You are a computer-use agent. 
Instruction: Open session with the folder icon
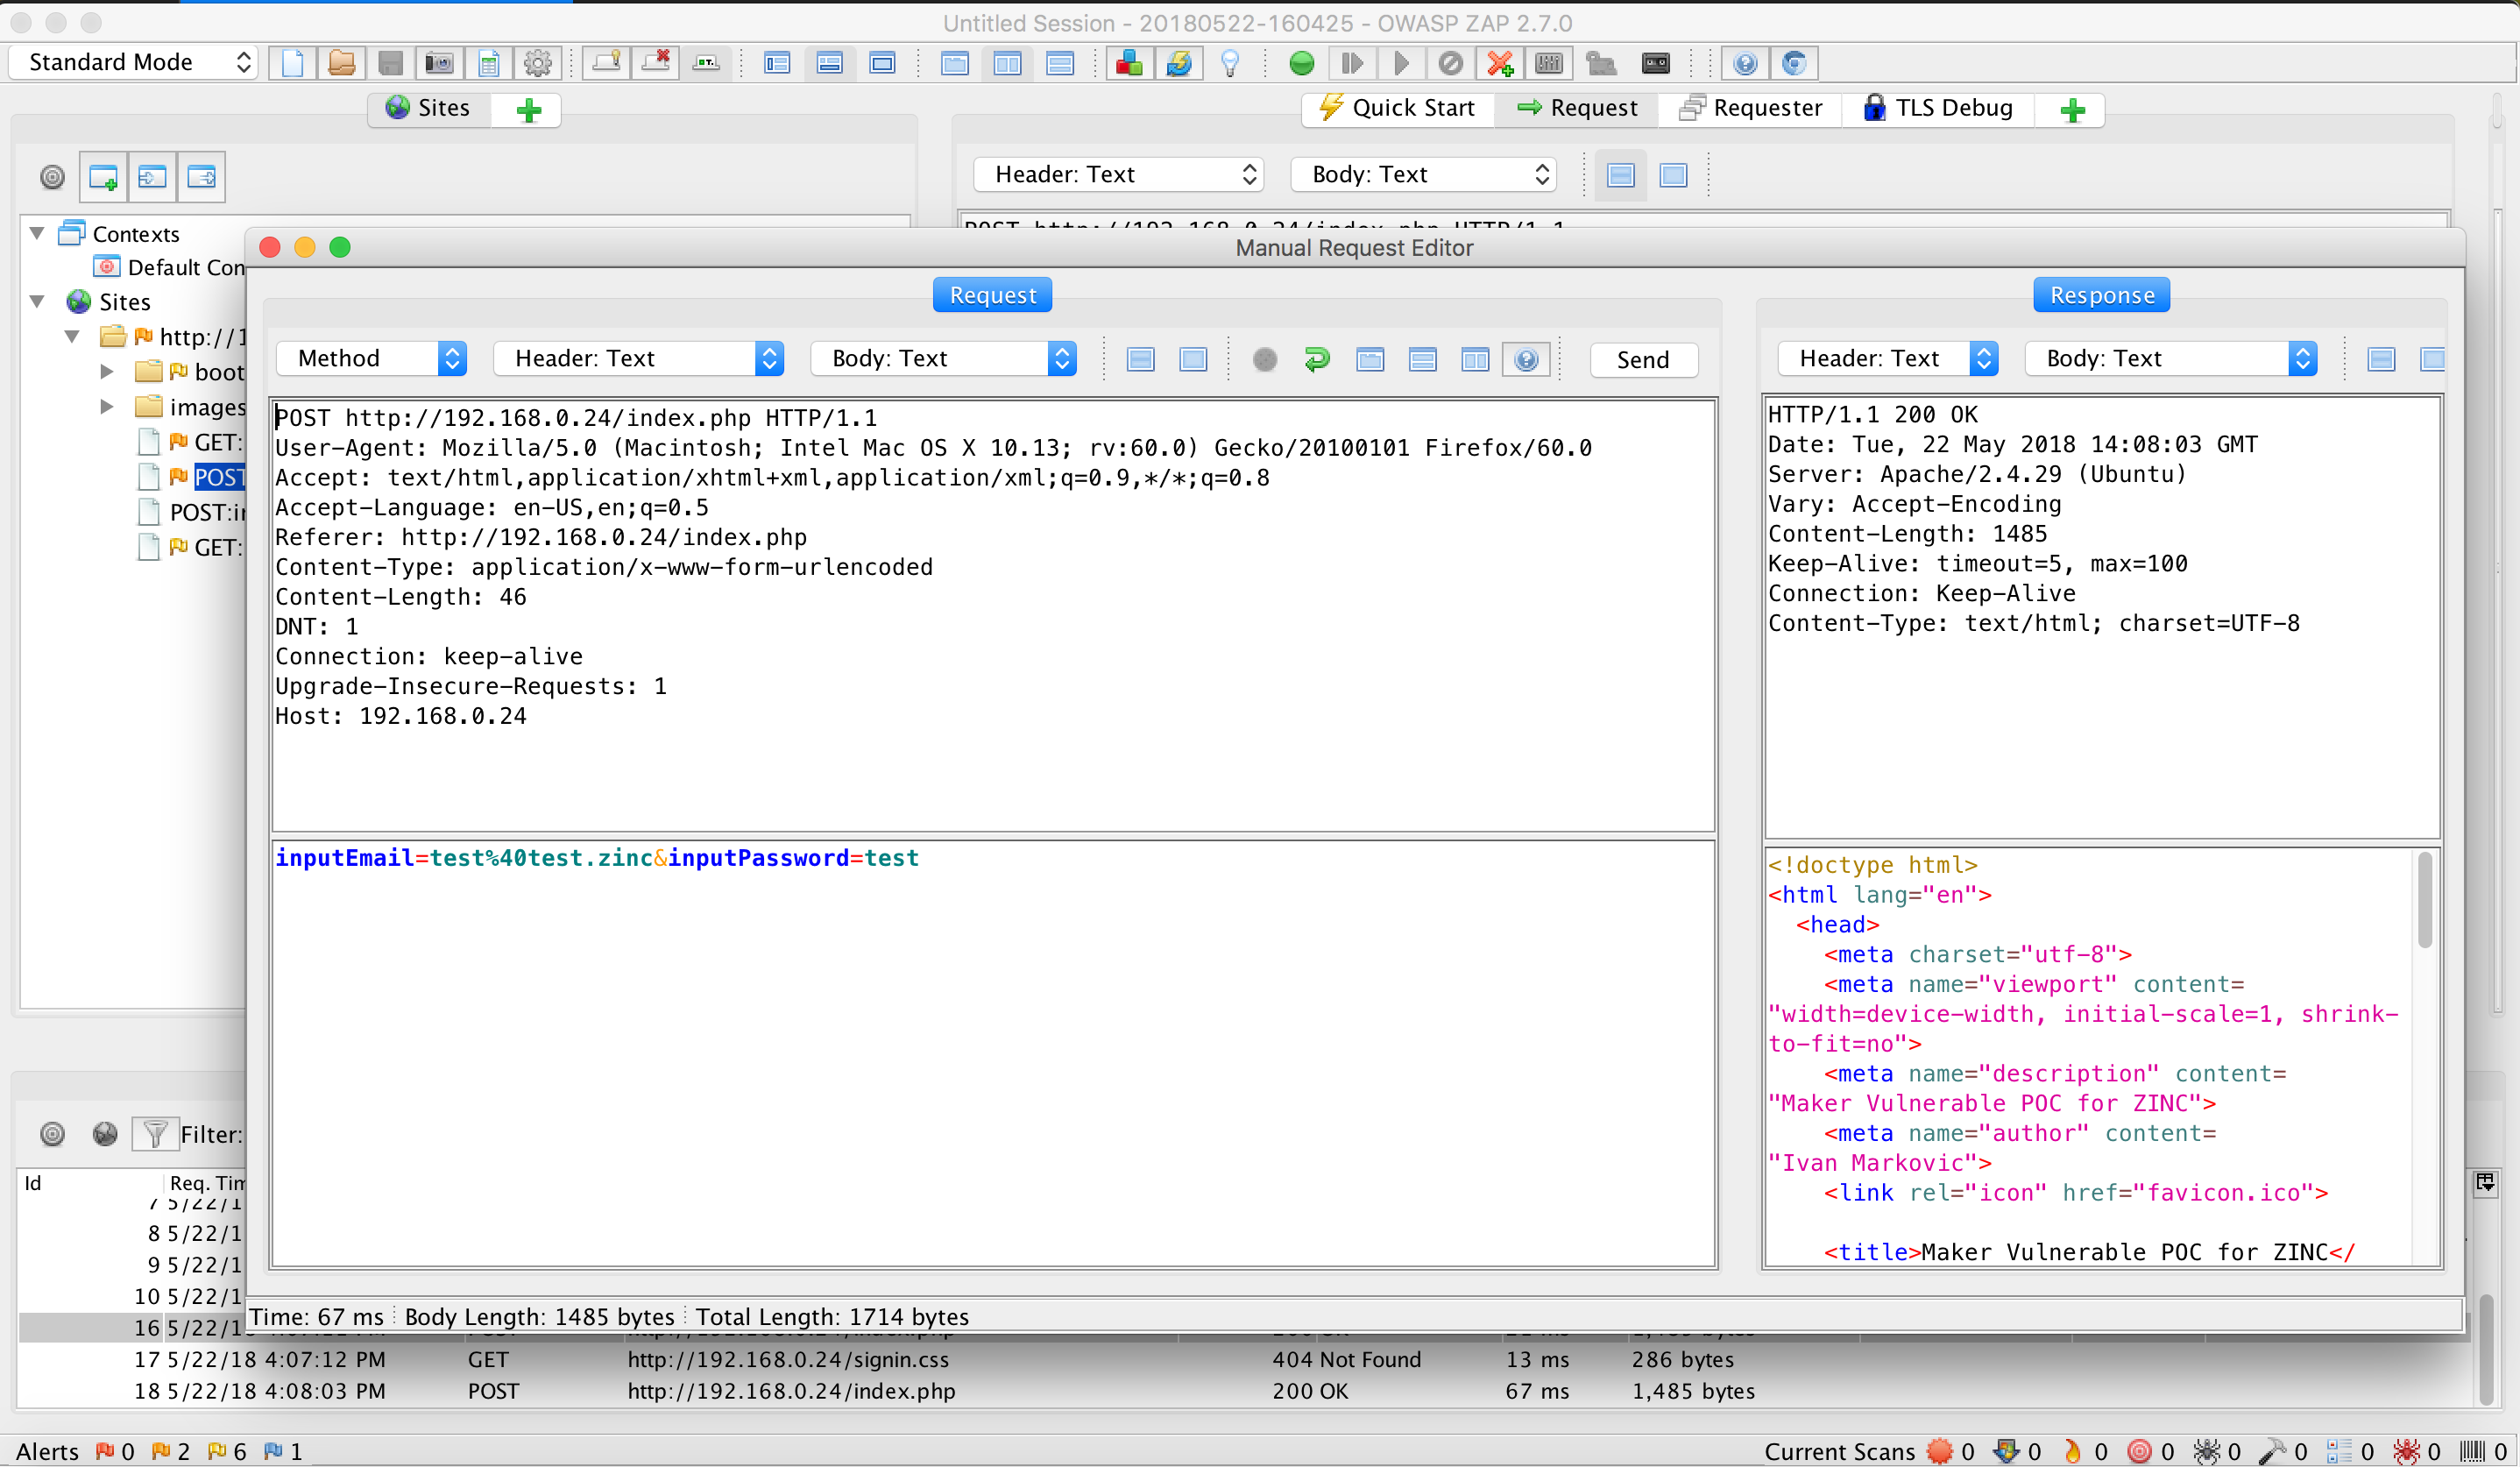tap(341, 63)
